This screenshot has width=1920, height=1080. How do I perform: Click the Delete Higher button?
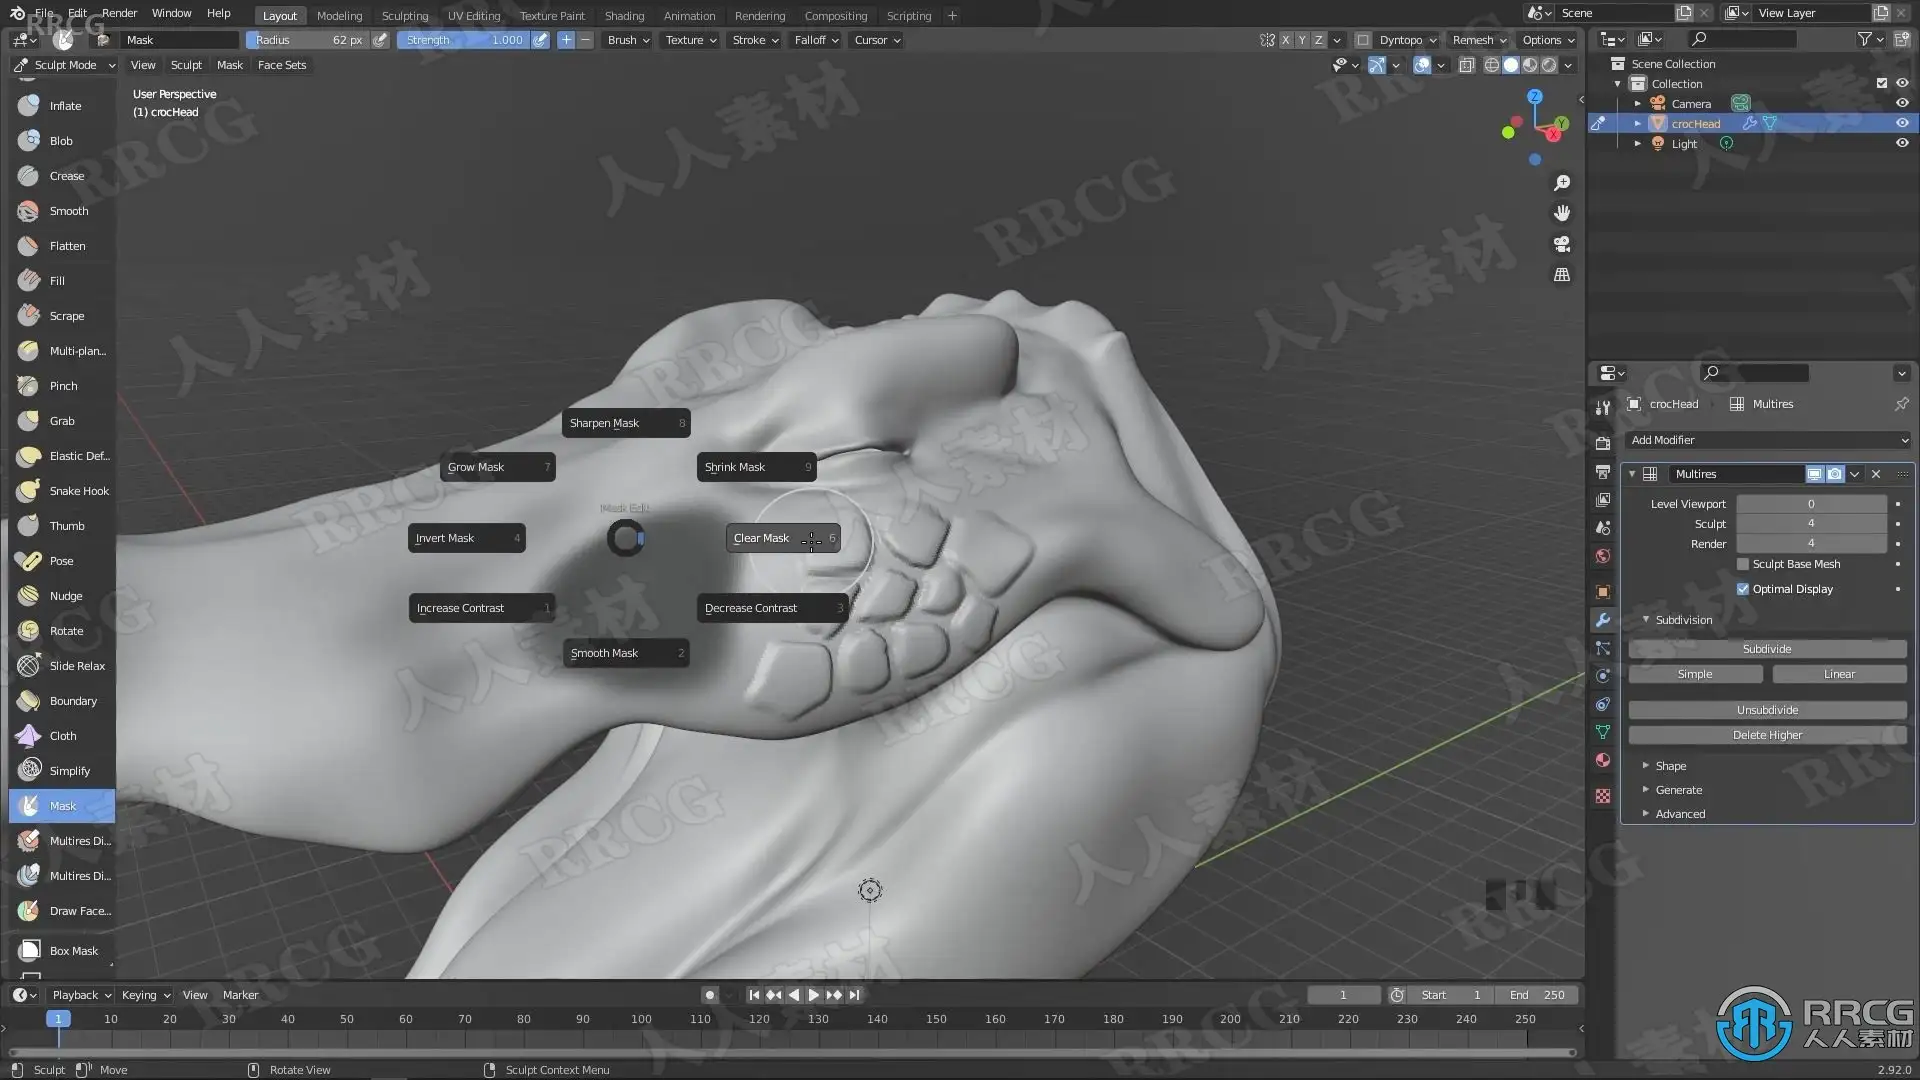click(x=1767, y=735)
